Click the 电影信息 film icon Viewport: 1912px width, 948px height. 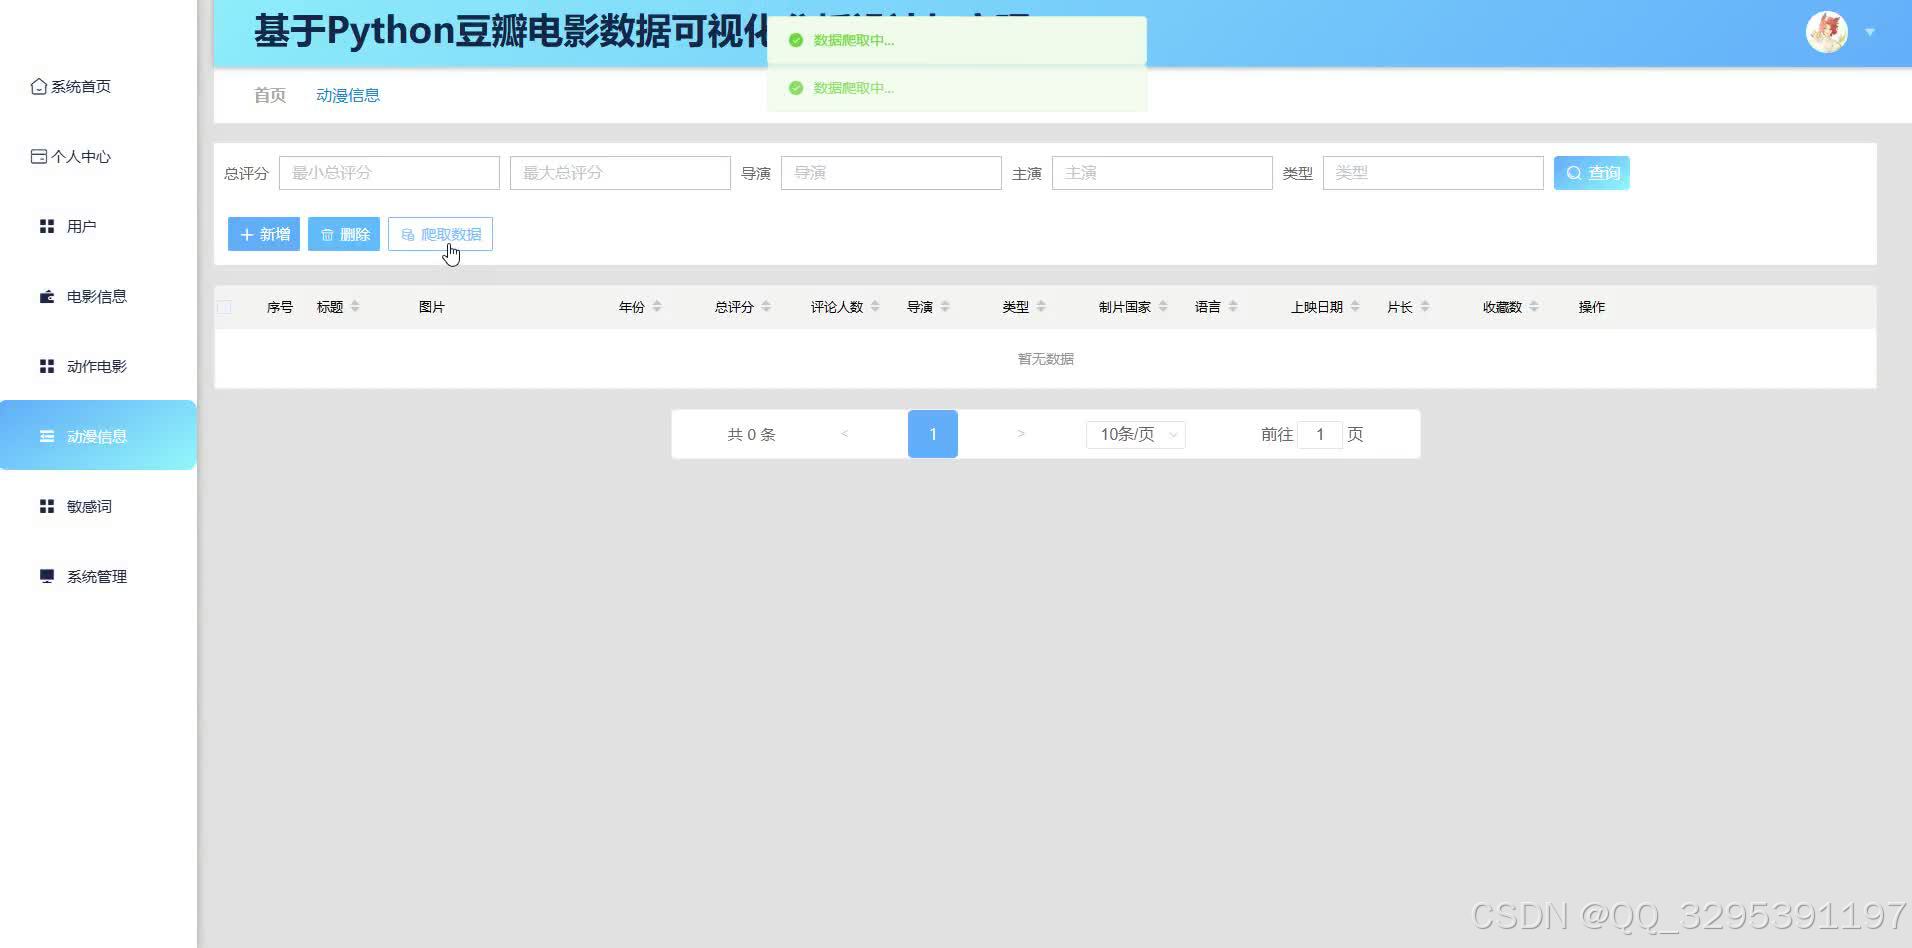pos(45,296)
